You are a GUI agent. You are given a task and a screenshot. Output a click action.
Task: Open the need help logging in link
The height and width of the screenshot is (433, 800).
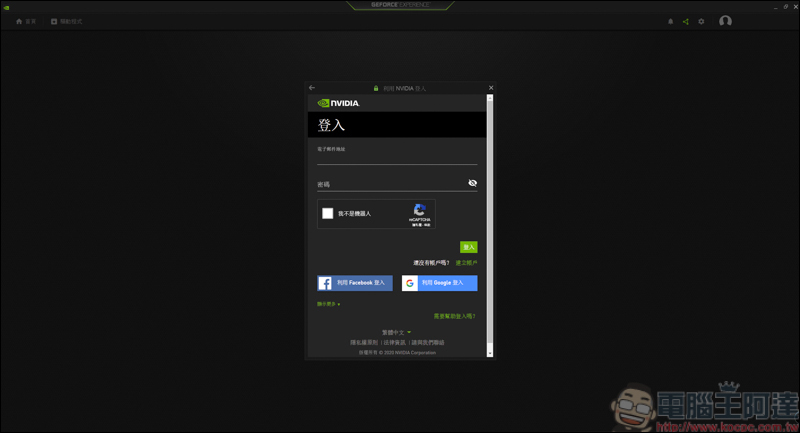(x=455, y=316)
